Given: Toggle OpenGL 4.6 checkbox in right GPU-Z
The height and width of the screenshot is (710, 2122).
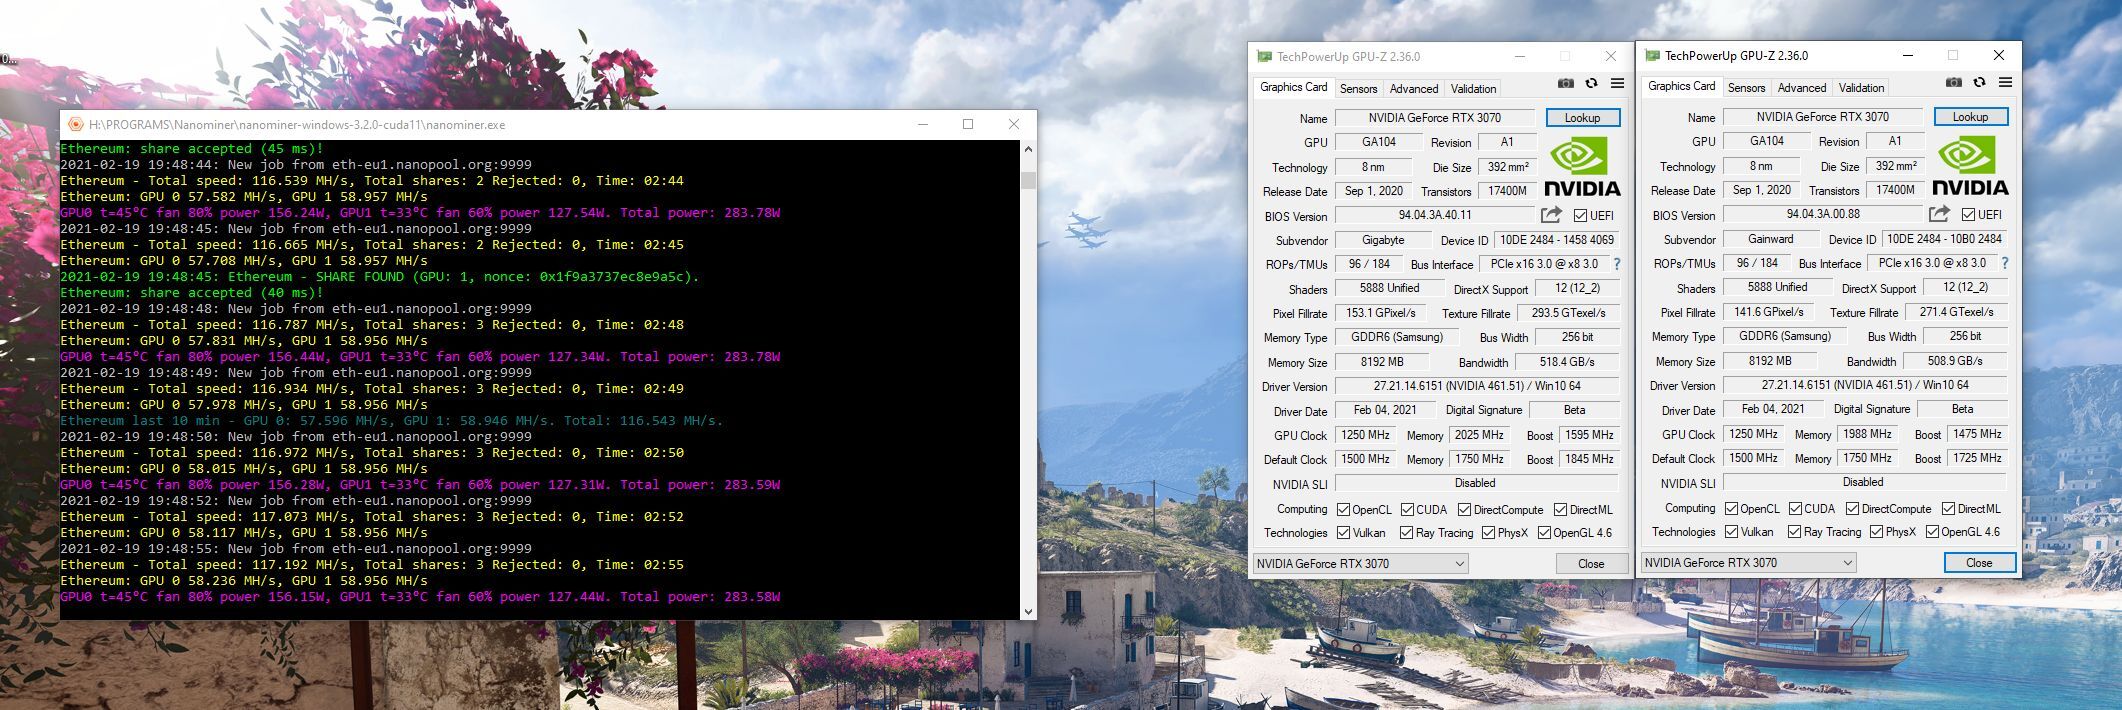Looking at the screenshot, I should click(x=1932, y=532).
